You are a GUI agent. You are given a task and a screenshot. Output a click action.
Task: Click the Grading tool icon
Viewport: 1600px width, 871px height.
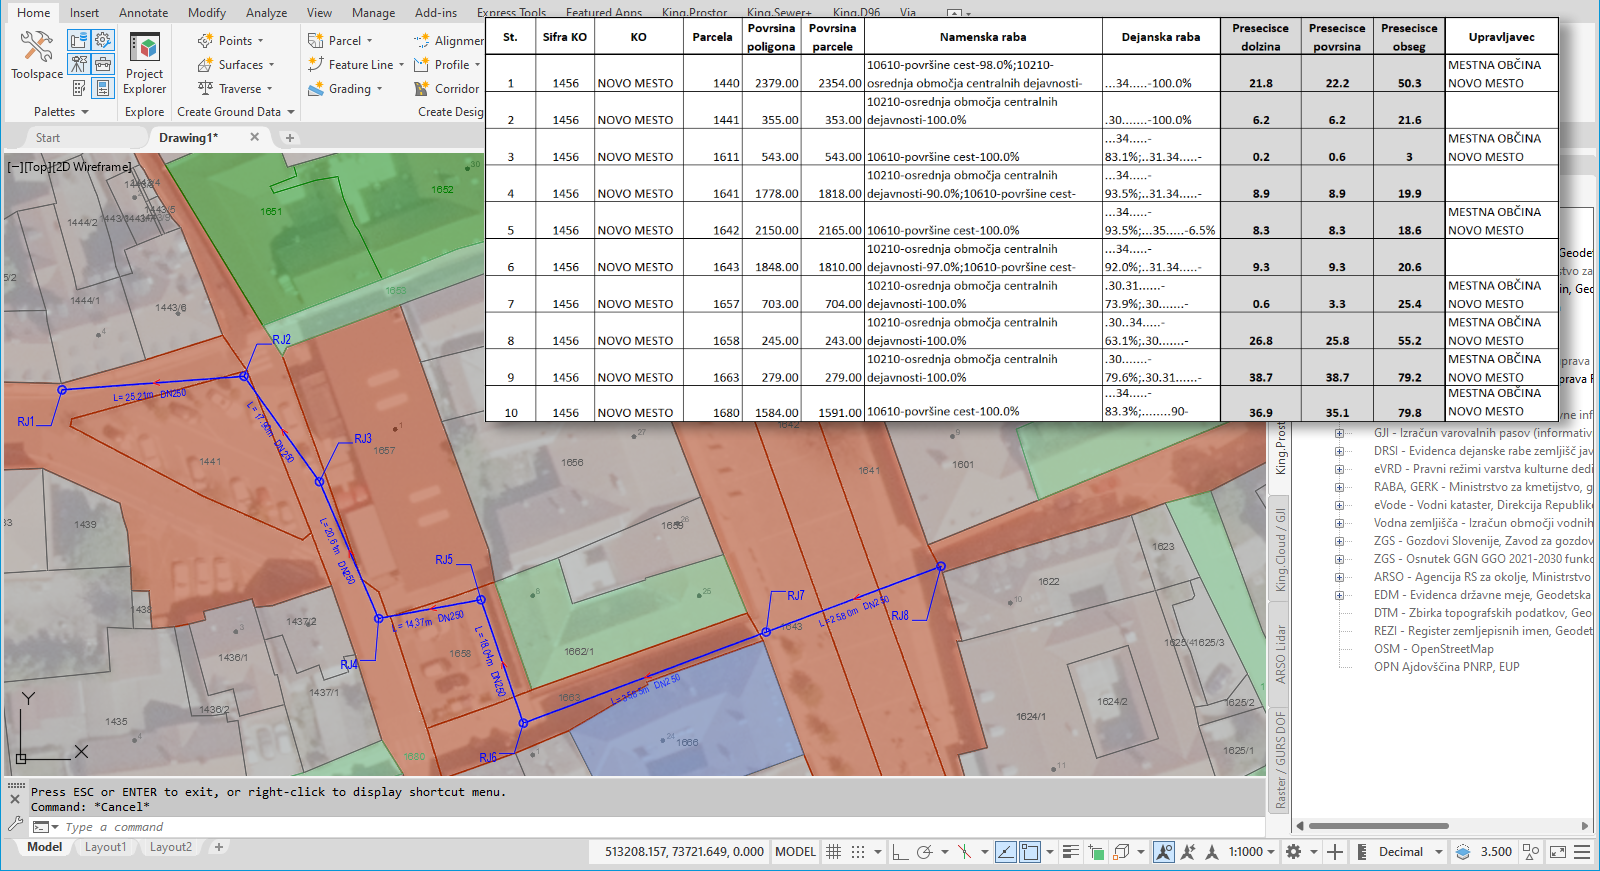click(316, 89)
